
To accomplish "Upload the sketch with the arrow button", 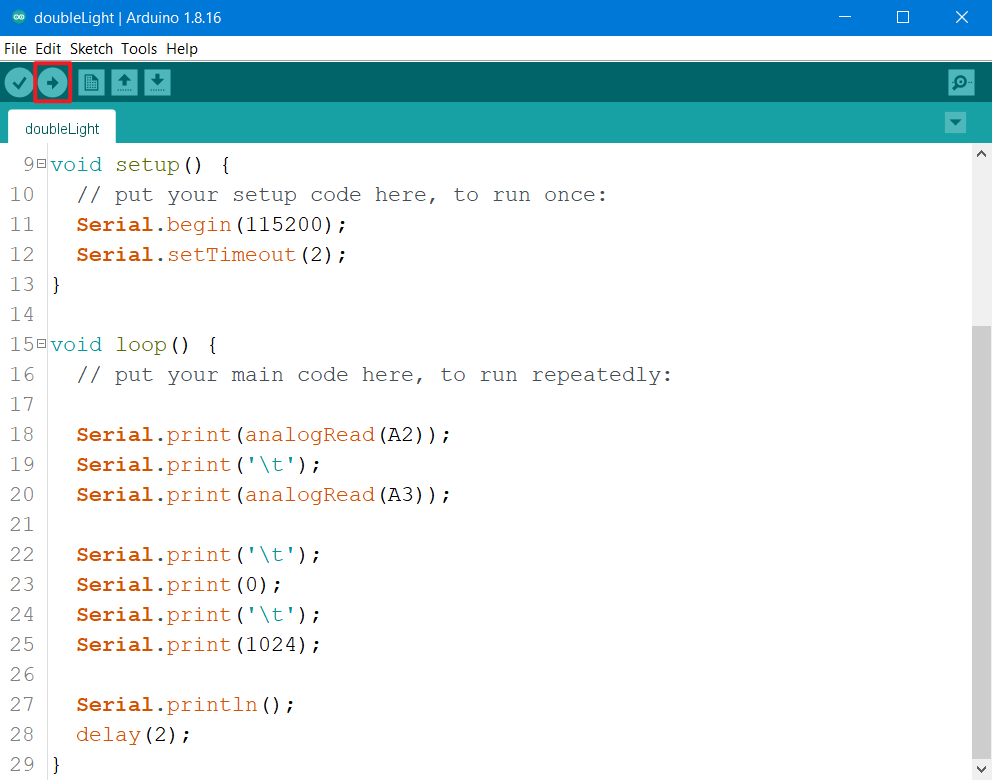I will pos(53,82).
